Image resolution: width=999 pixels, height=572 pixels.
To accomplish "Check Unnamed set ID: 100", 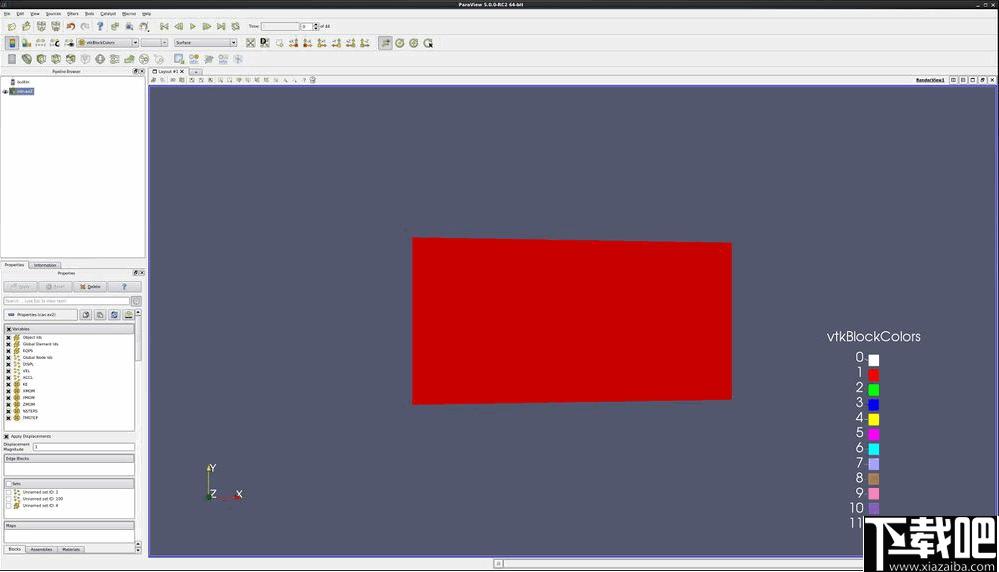I will coord(9,499).
